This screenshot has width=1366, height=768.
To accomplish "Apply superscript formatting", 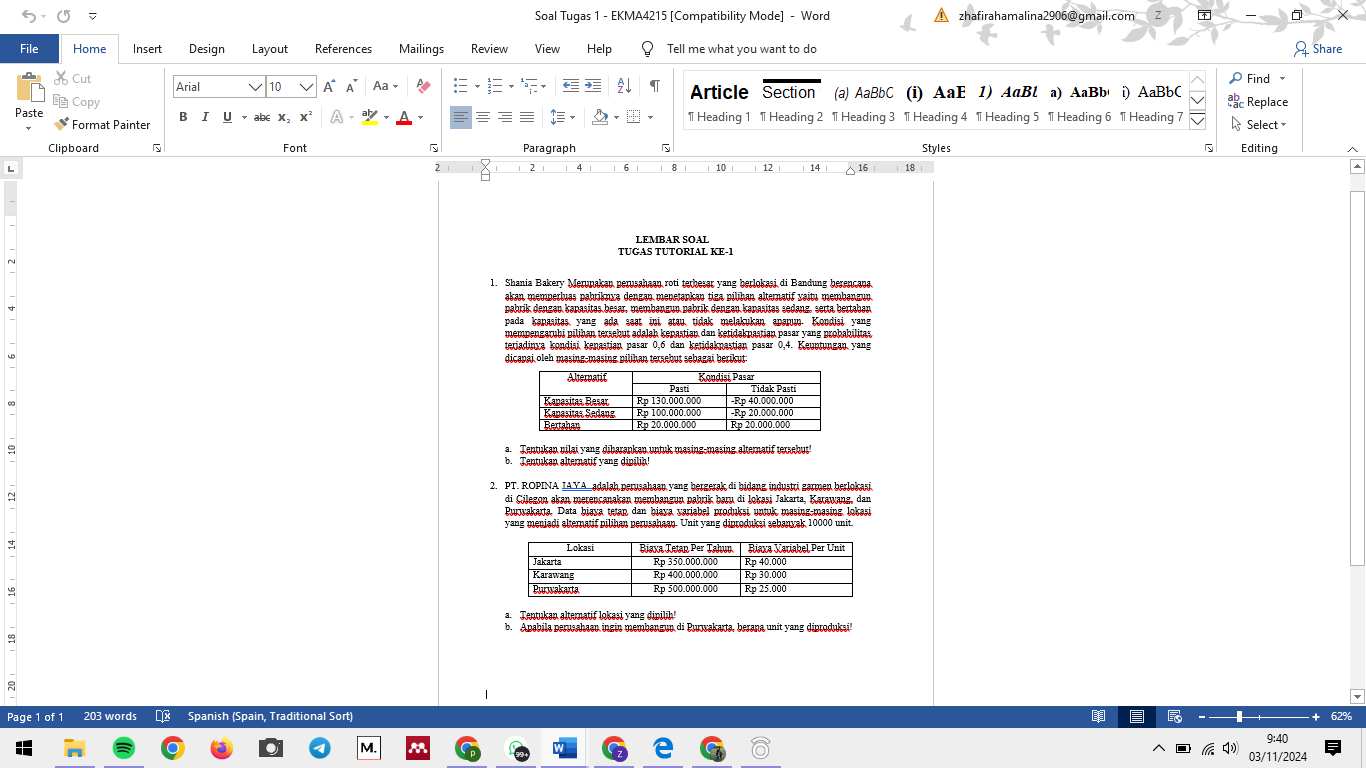I will point(306,117).
